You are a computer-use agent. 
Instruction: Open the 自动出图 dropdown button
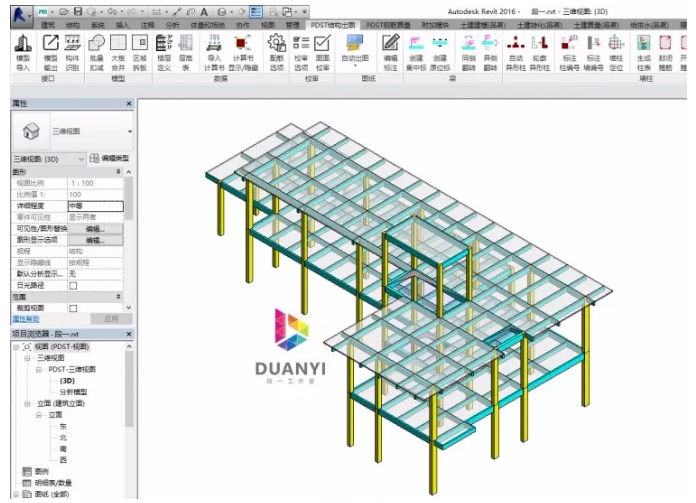tap(355, 50)
